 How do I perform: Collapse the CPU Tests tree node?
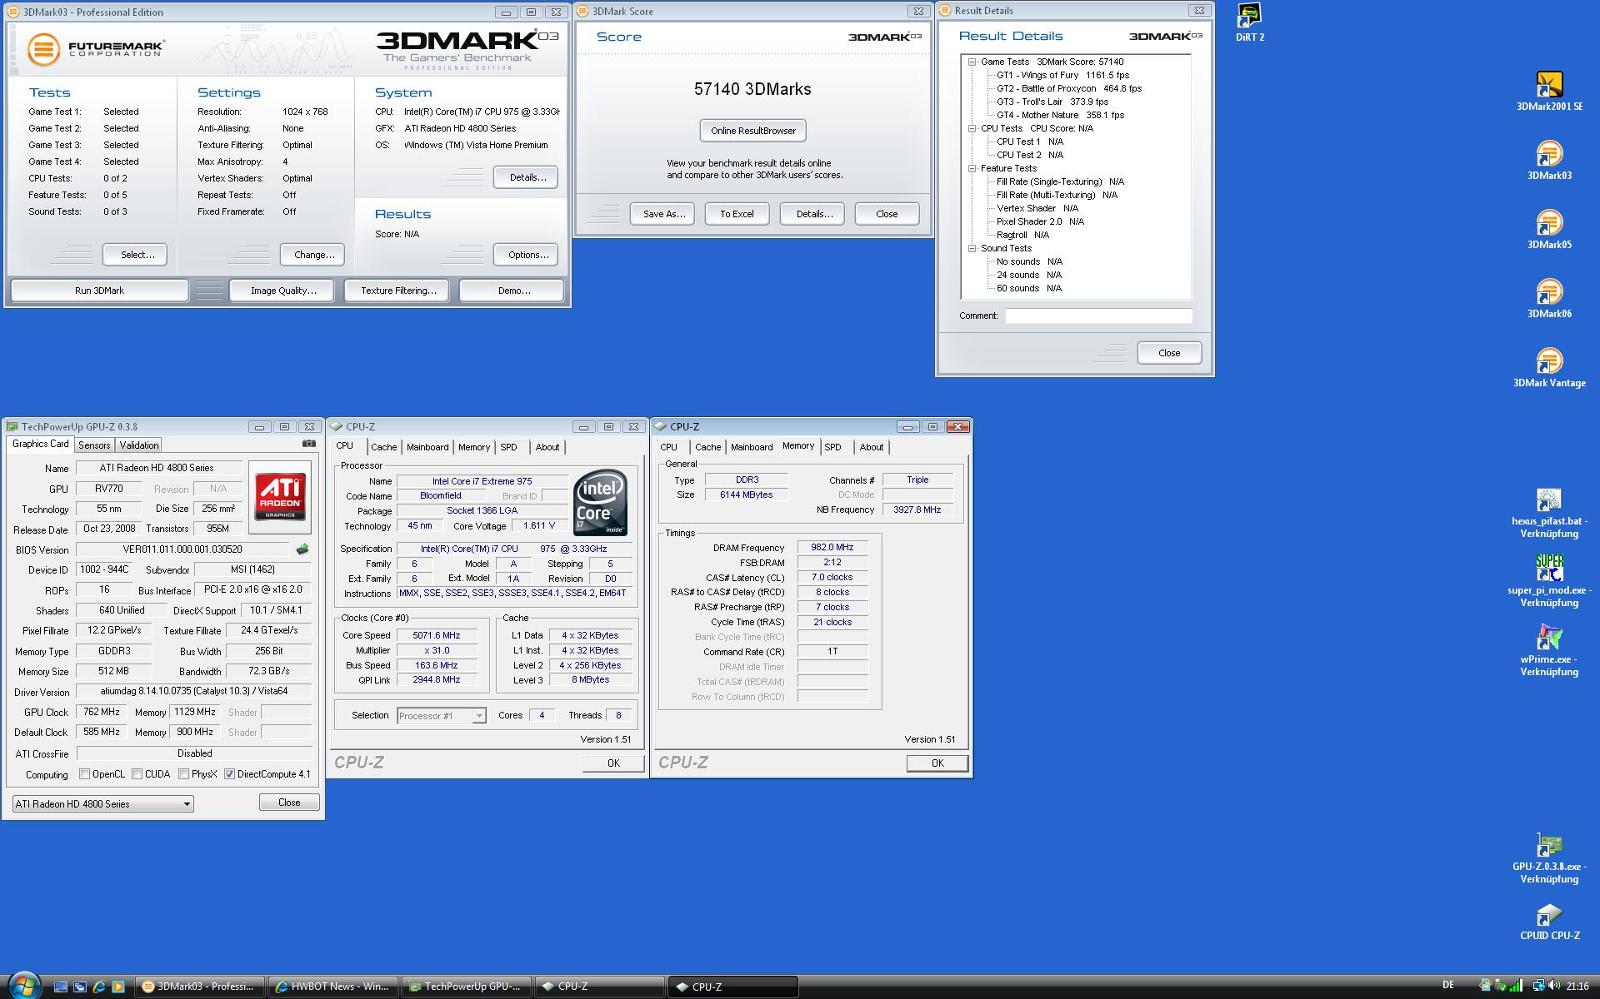(x=972, y=129)
